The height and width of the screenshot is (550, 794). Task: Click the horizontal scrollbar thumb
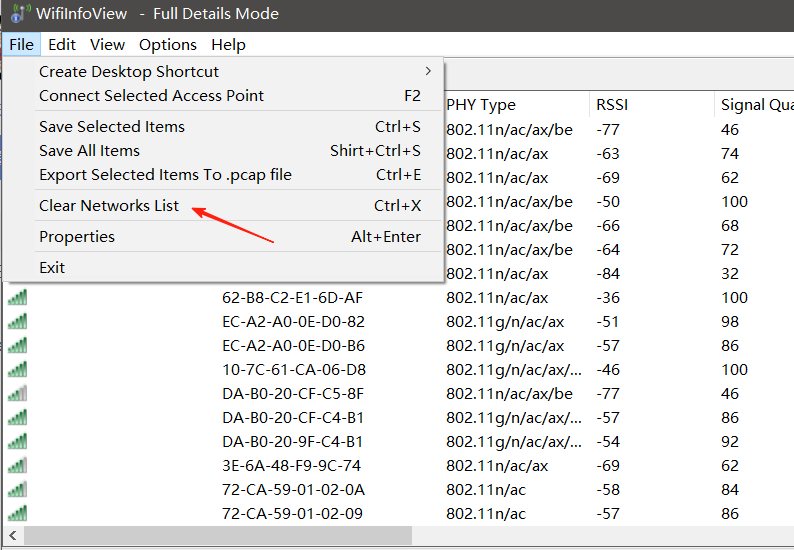[x=218, y=535]
